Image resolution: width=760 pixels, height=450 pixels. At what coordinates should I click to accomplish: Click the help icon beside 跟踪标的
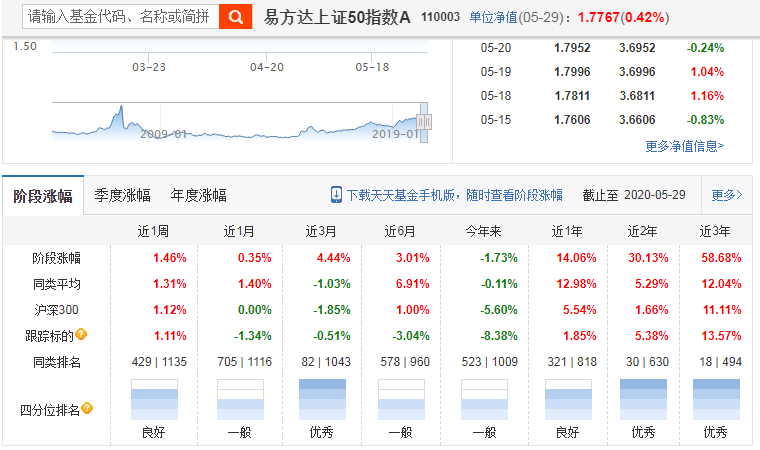click(81, 334)
